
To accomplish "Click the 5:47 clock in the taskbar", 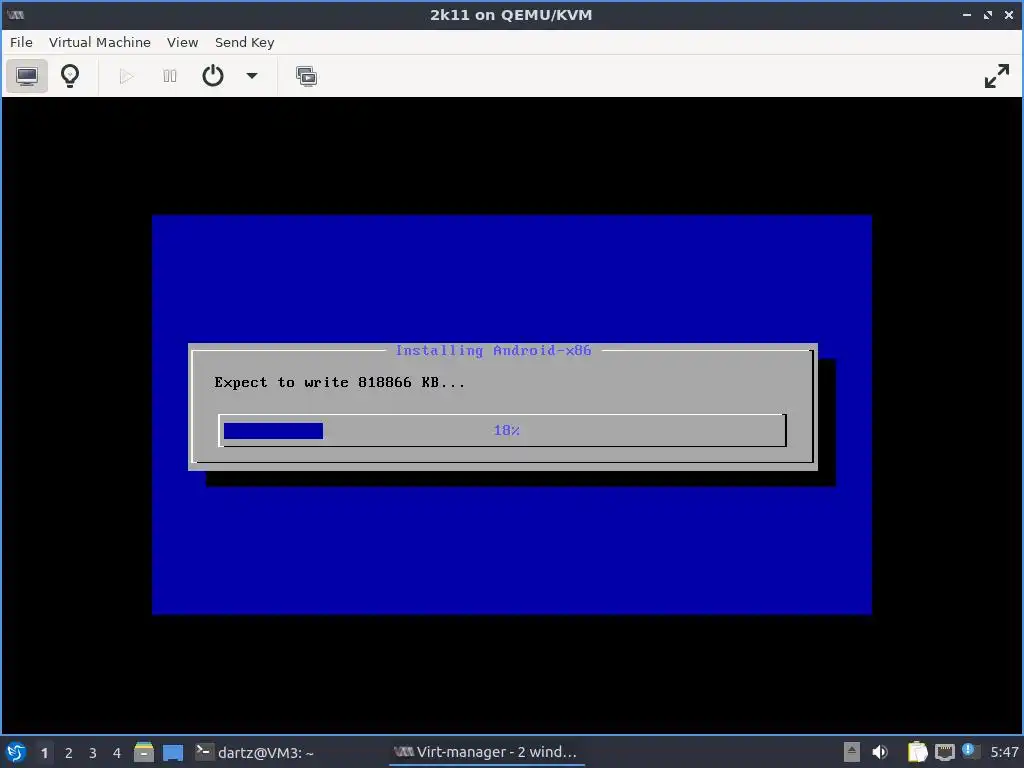I will tap(1004, 752).
